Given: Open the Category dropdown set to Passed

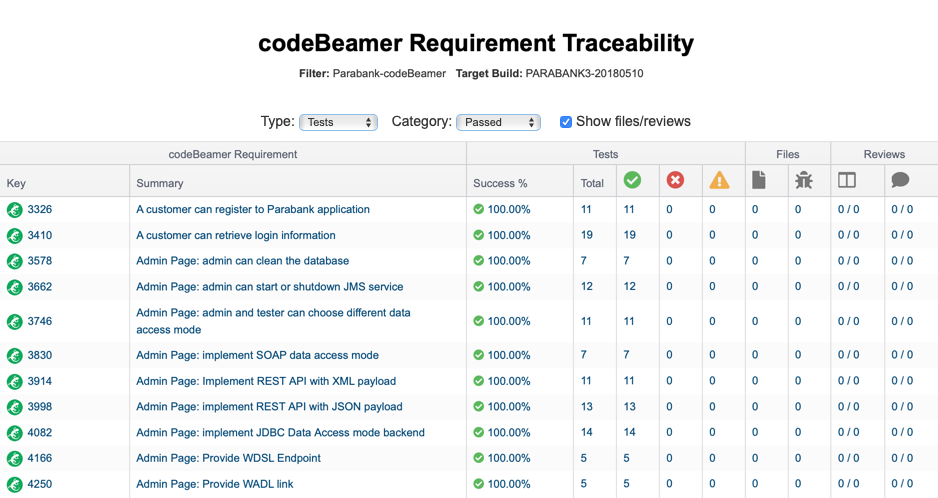Looking at the screenshot, I should coord(498,122).
